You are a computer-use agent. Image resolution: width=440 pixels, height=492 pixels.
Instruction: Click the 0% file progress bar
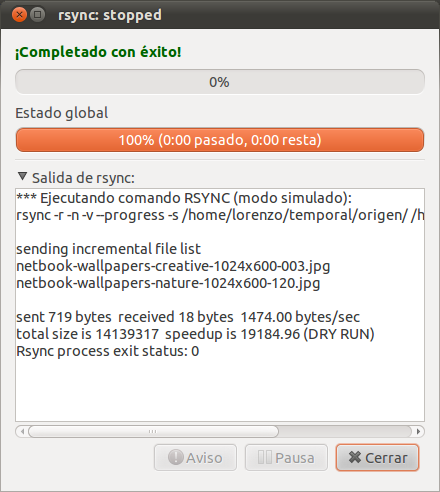pos(220,82)
